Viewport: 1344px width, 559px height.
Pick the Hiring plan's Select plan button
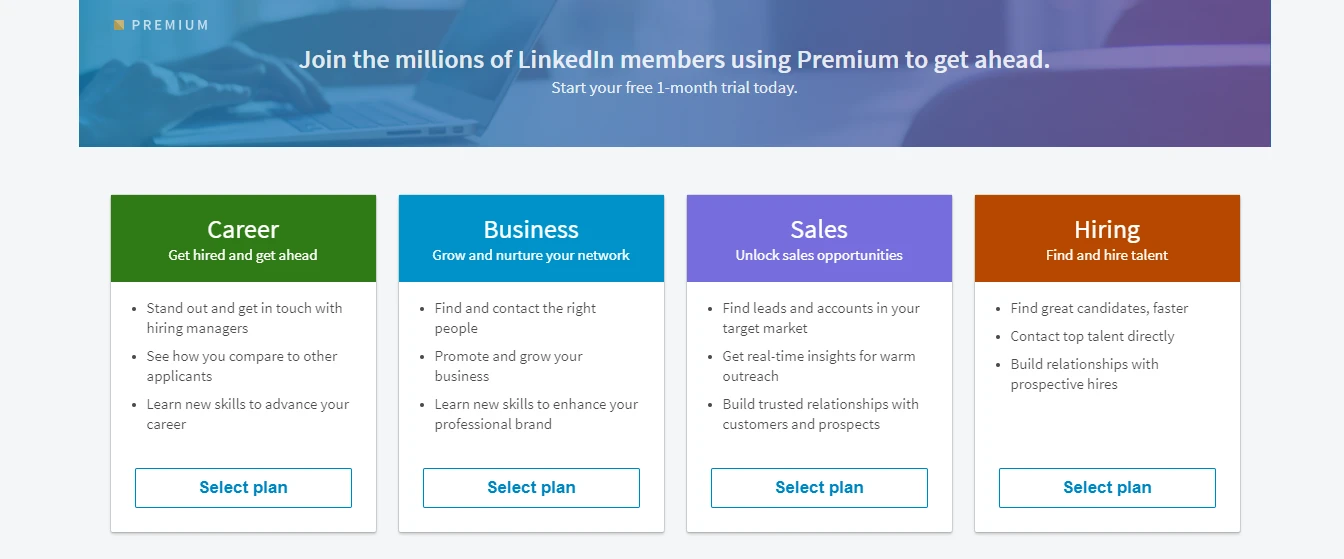(1107, 488)
